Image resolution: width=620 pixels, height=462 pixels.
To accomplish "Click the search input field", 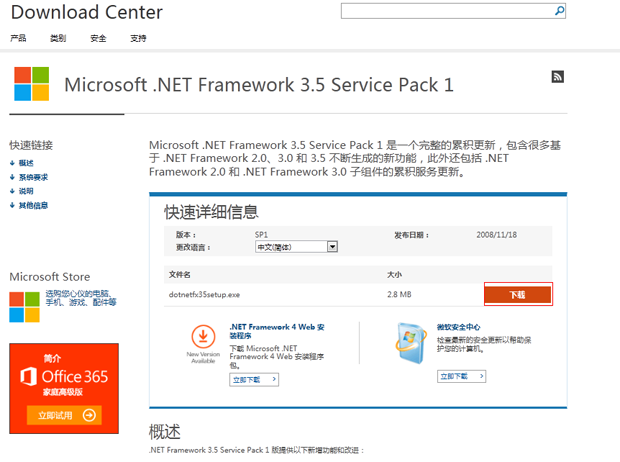I will [x=446, y=11].
